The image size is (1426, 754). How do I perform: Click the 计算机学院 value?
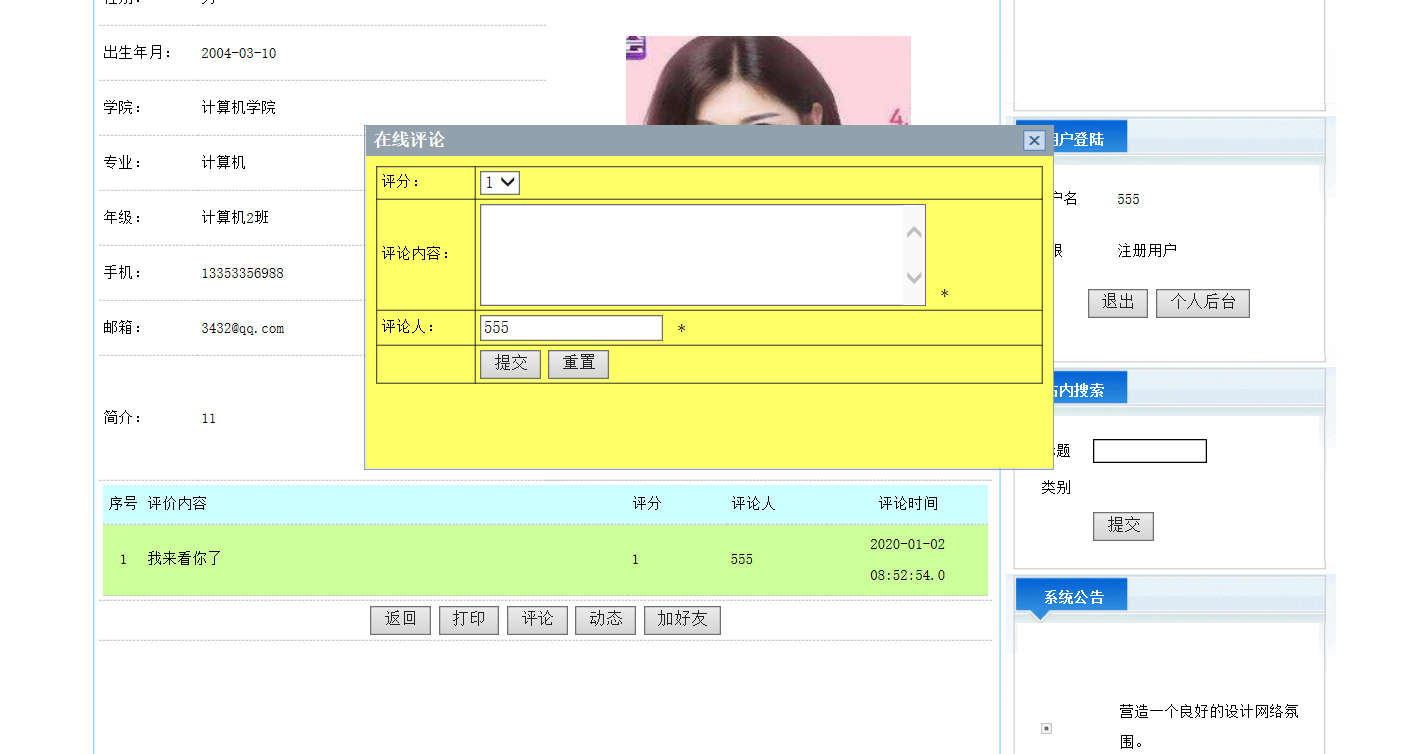[x=238, y=108]
